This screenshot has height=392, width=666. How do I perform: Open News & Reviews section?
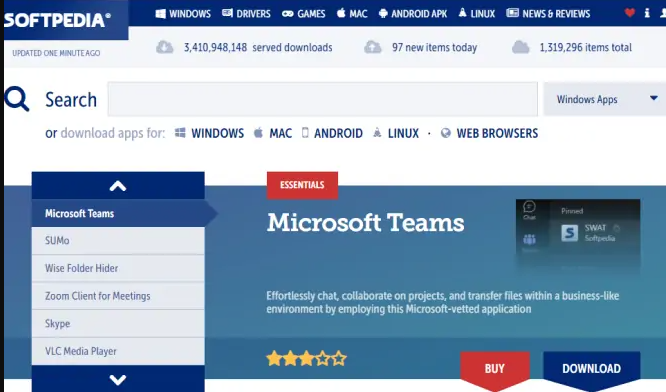click(x=548, y=14)
